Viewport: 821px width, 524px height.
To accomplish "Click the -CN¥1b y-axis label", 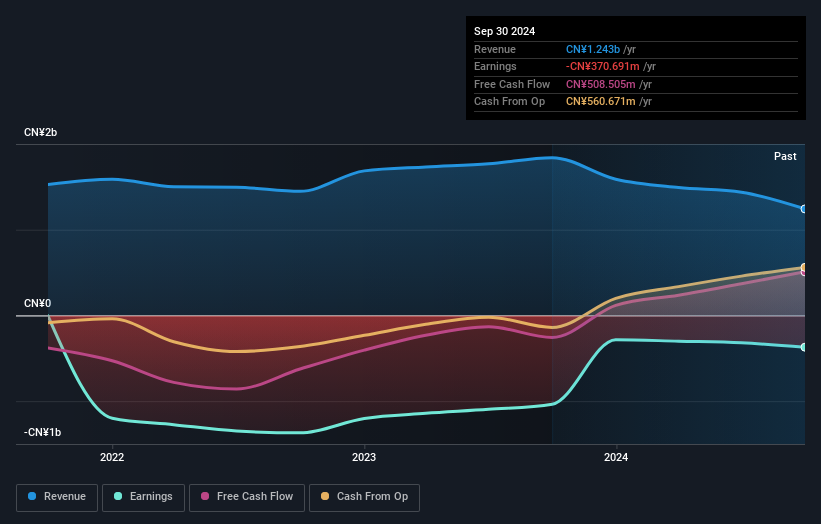I will (x=42, y=432).
